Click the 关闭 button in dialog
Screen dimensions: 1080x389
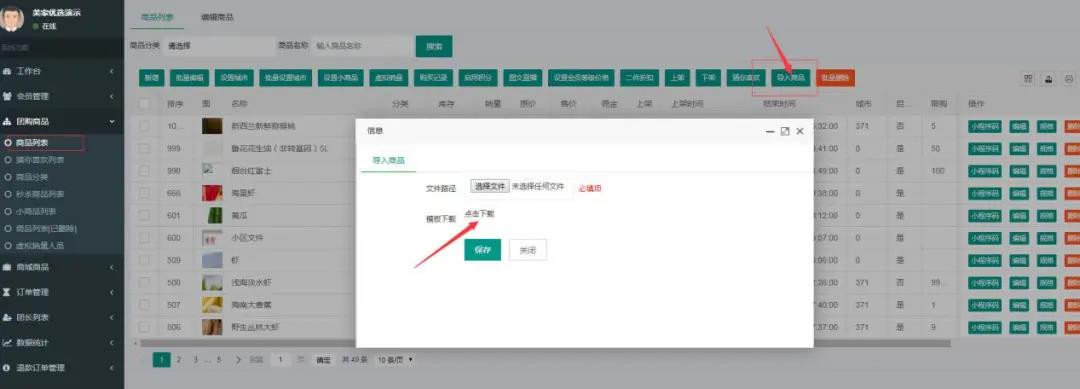tap(528, 250)
